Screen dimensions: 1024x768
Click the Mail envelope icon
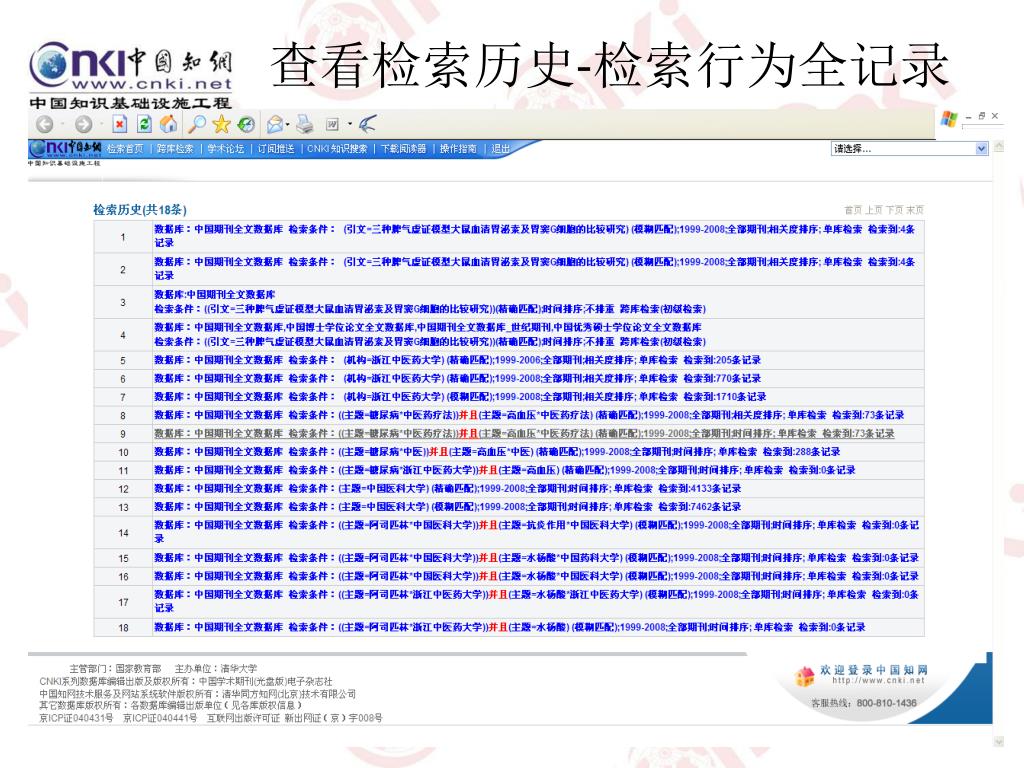(x=275, y=124)
